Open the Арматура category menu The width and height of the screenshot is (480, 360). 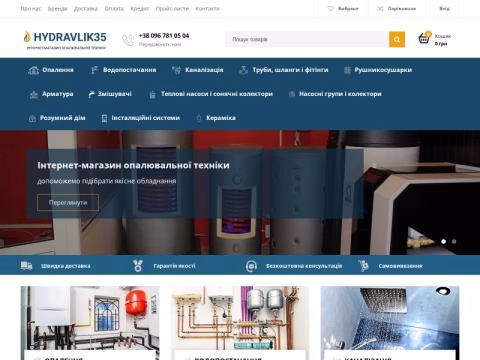point(58,94)
